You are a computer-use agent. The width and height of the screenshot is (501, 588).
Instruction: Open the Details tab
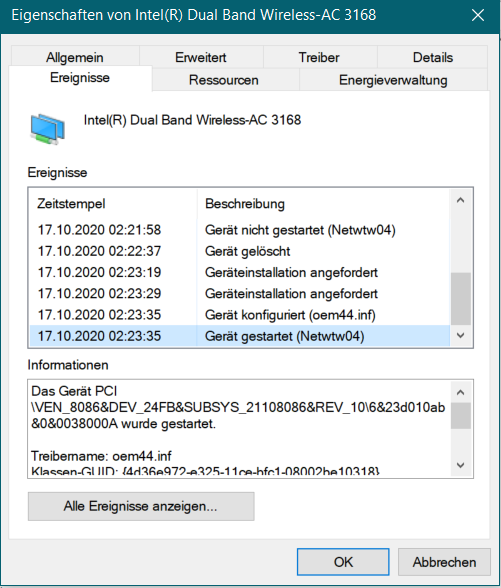(433, 57)
